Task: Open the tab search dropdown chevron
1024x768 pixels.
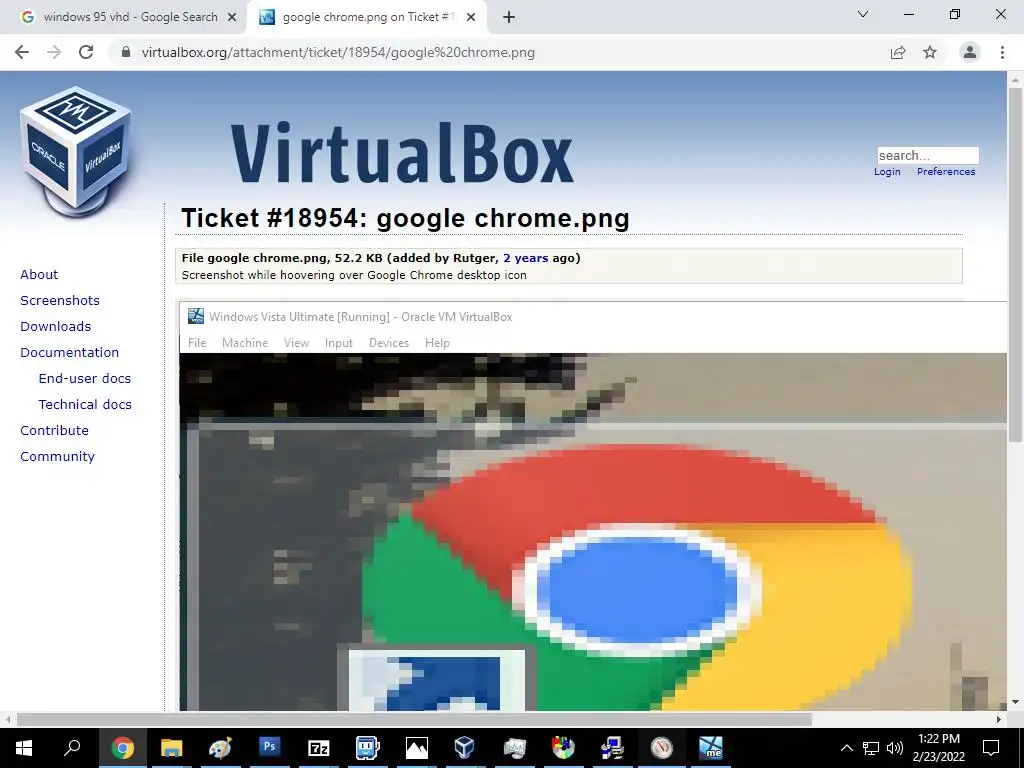Action: 863,14
